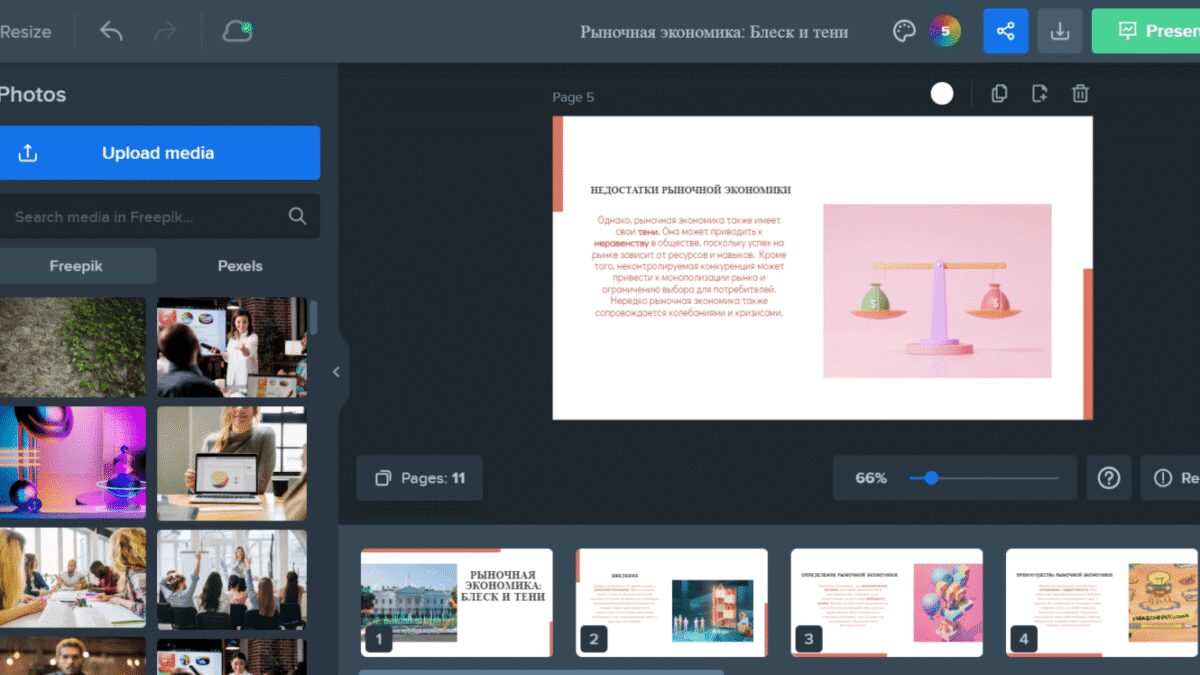The height and width of the screenshot is (675, 1200).
Task: Switch to the Pexels tab
Action: [x=240, y=266]
